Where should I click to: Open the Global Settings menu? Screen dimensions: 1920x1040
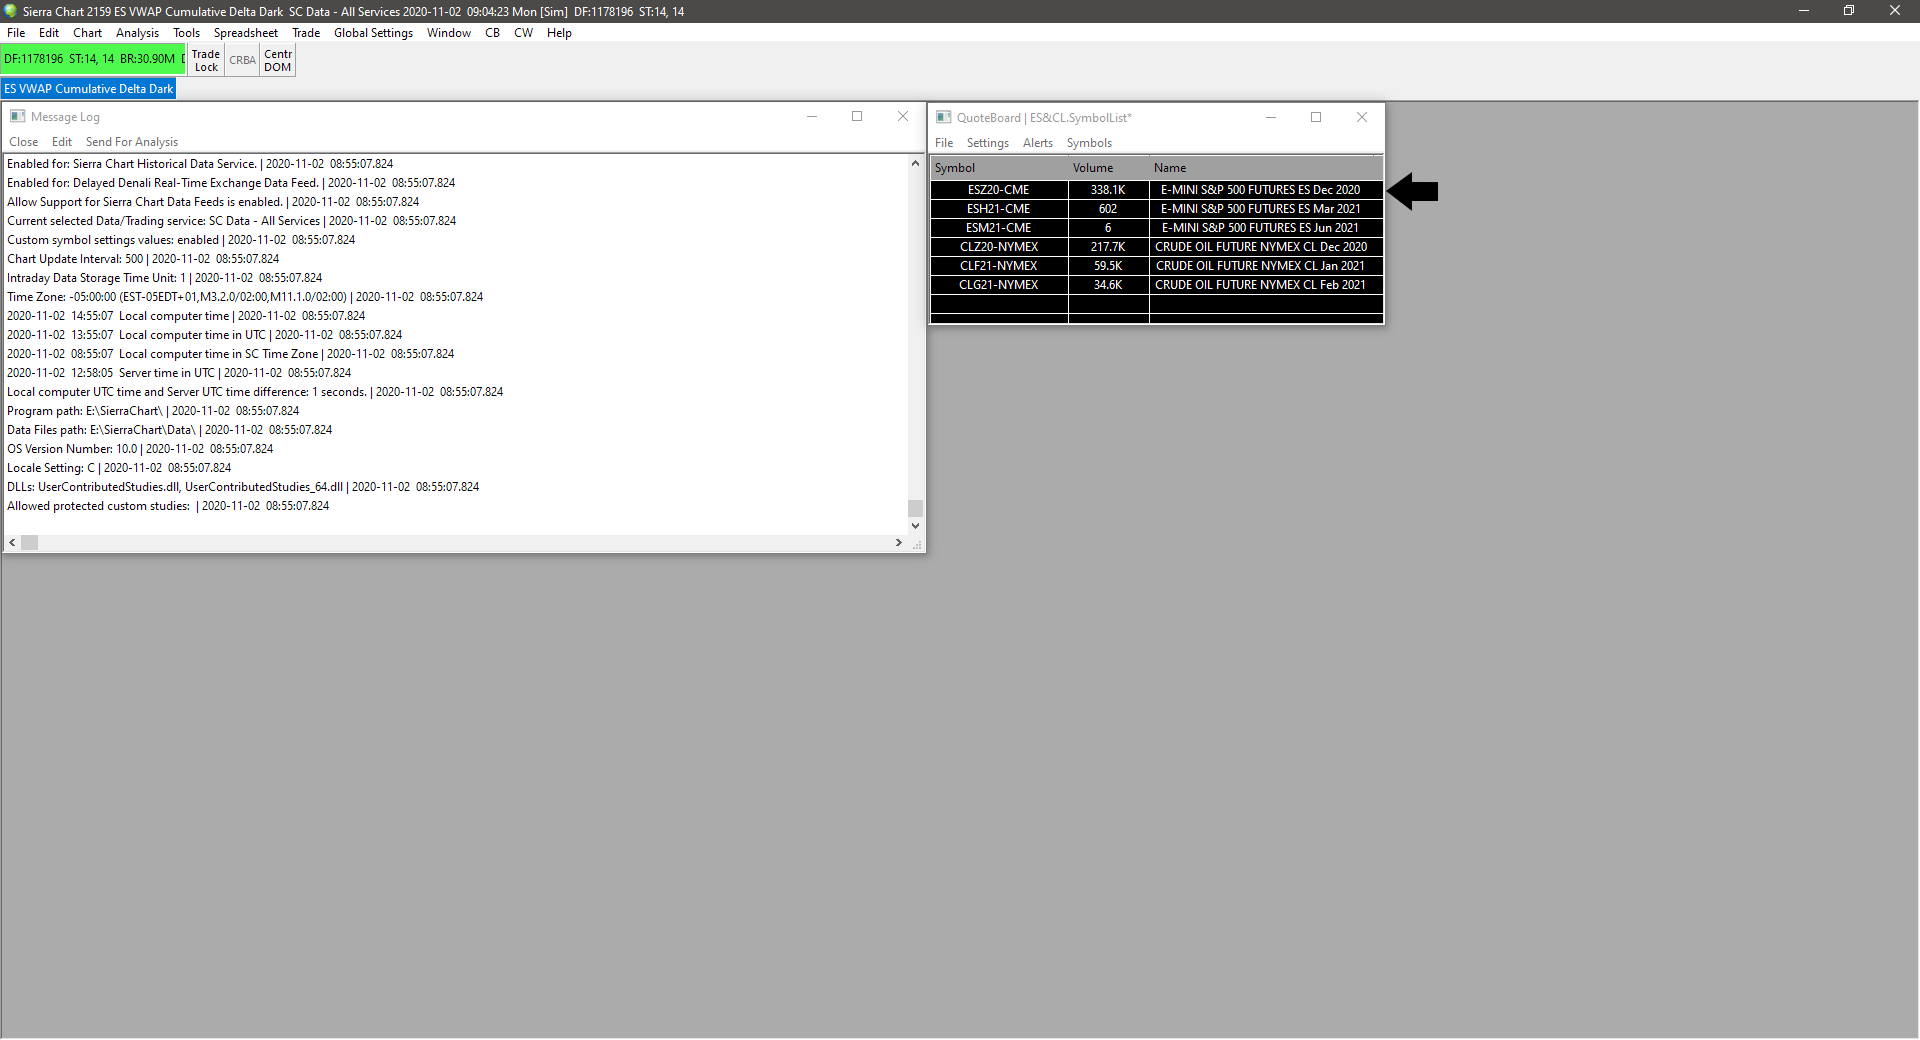coord(373,33)
